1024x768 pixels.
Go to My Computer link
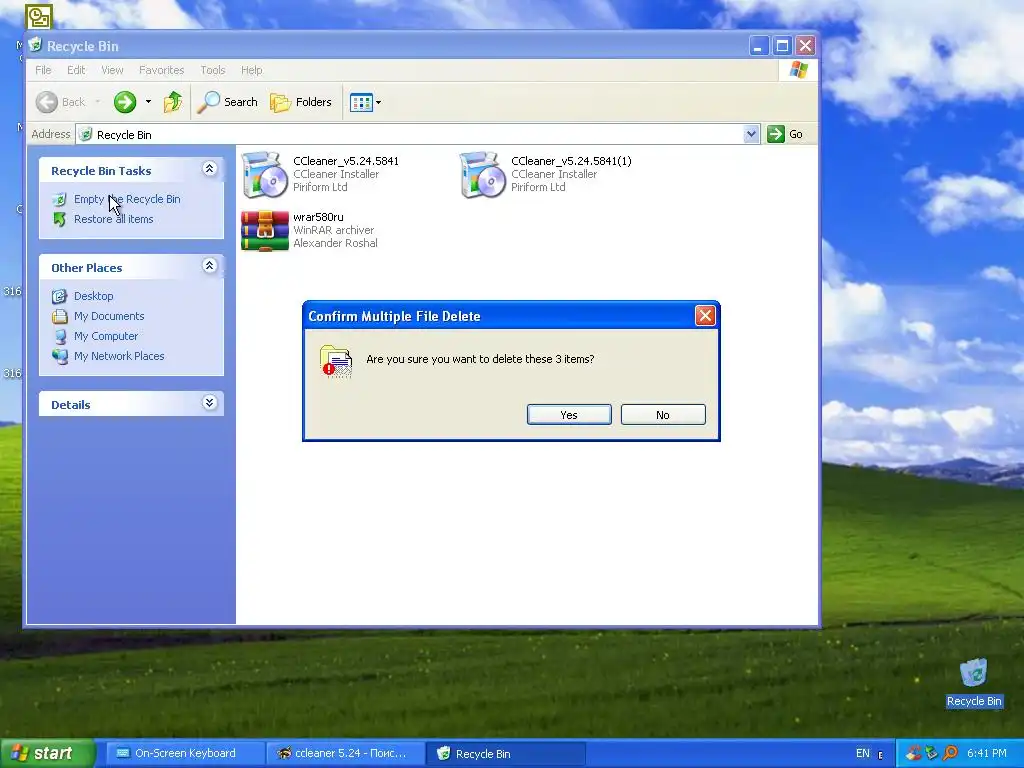tap(106, 336)
